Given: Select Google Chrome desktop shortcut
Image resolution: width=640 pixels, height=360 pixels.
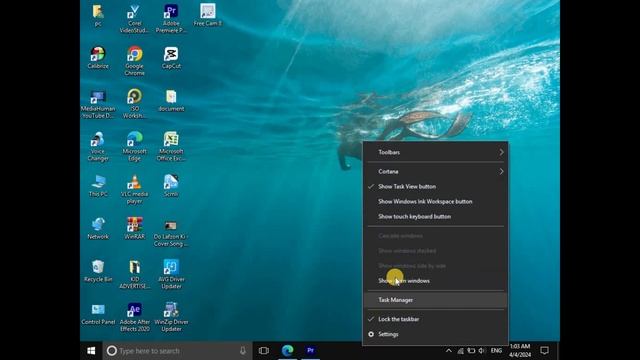Looking at the screenshot, I should [x=134, y=61].
